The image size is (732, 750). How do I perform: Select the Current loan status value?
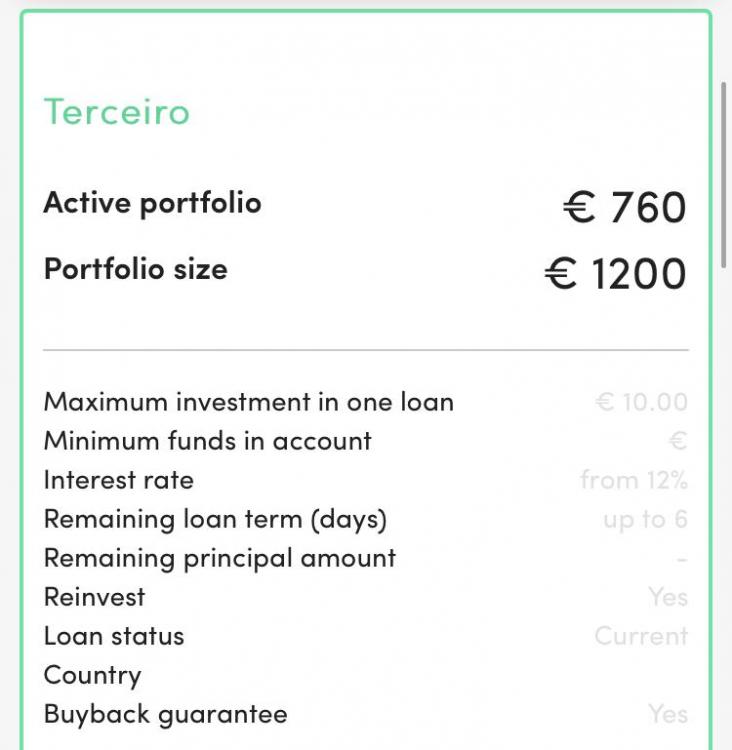click(641, 636)
